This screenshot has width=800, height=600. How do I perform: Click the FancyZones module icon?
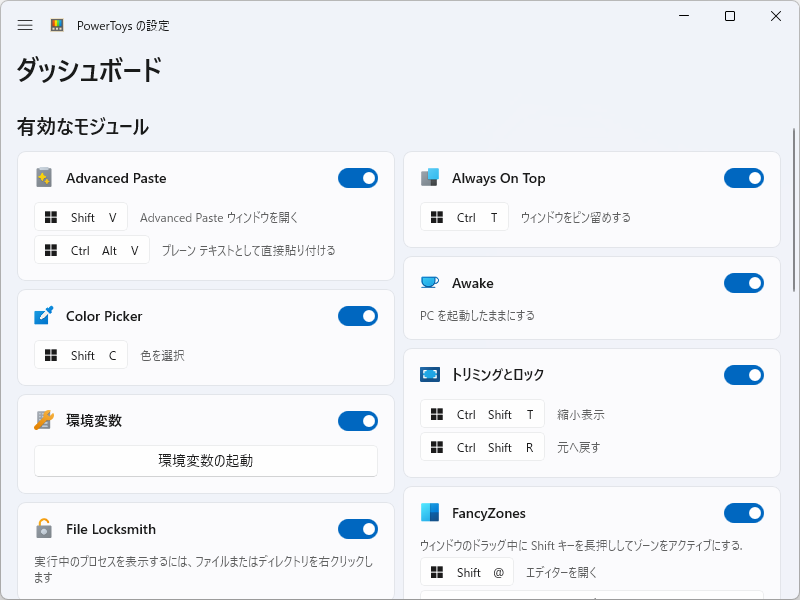coord(432,512)
